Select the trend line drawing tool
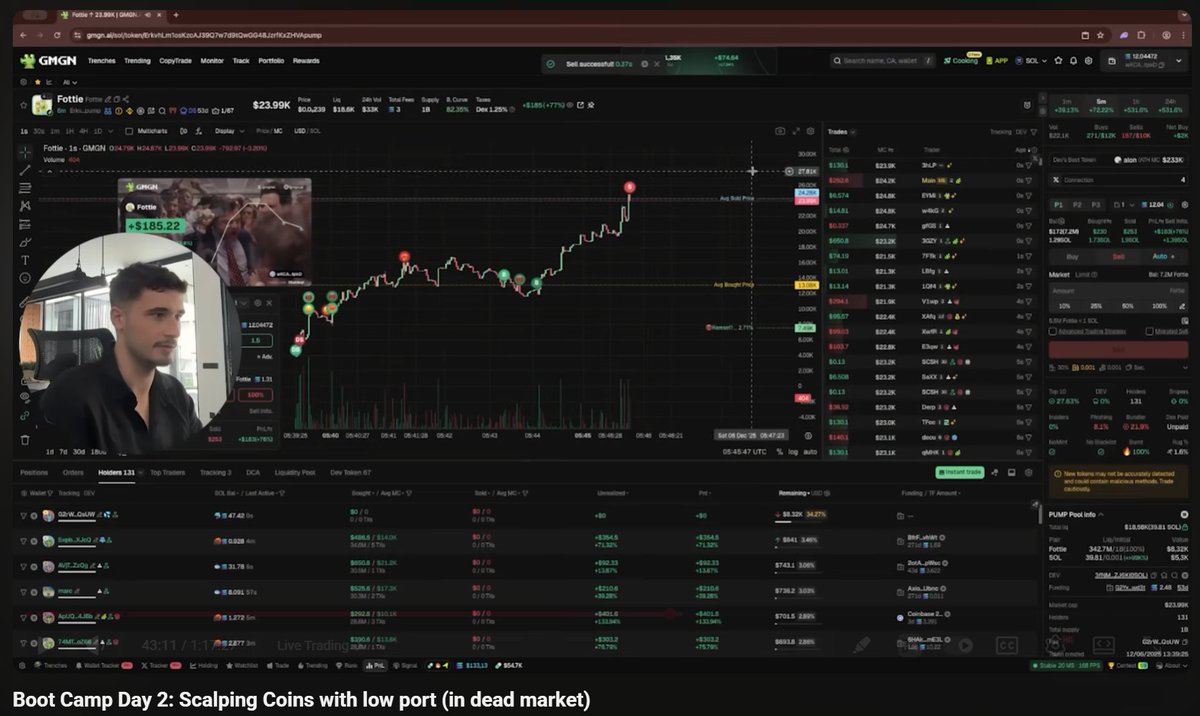 coord(25,170)
